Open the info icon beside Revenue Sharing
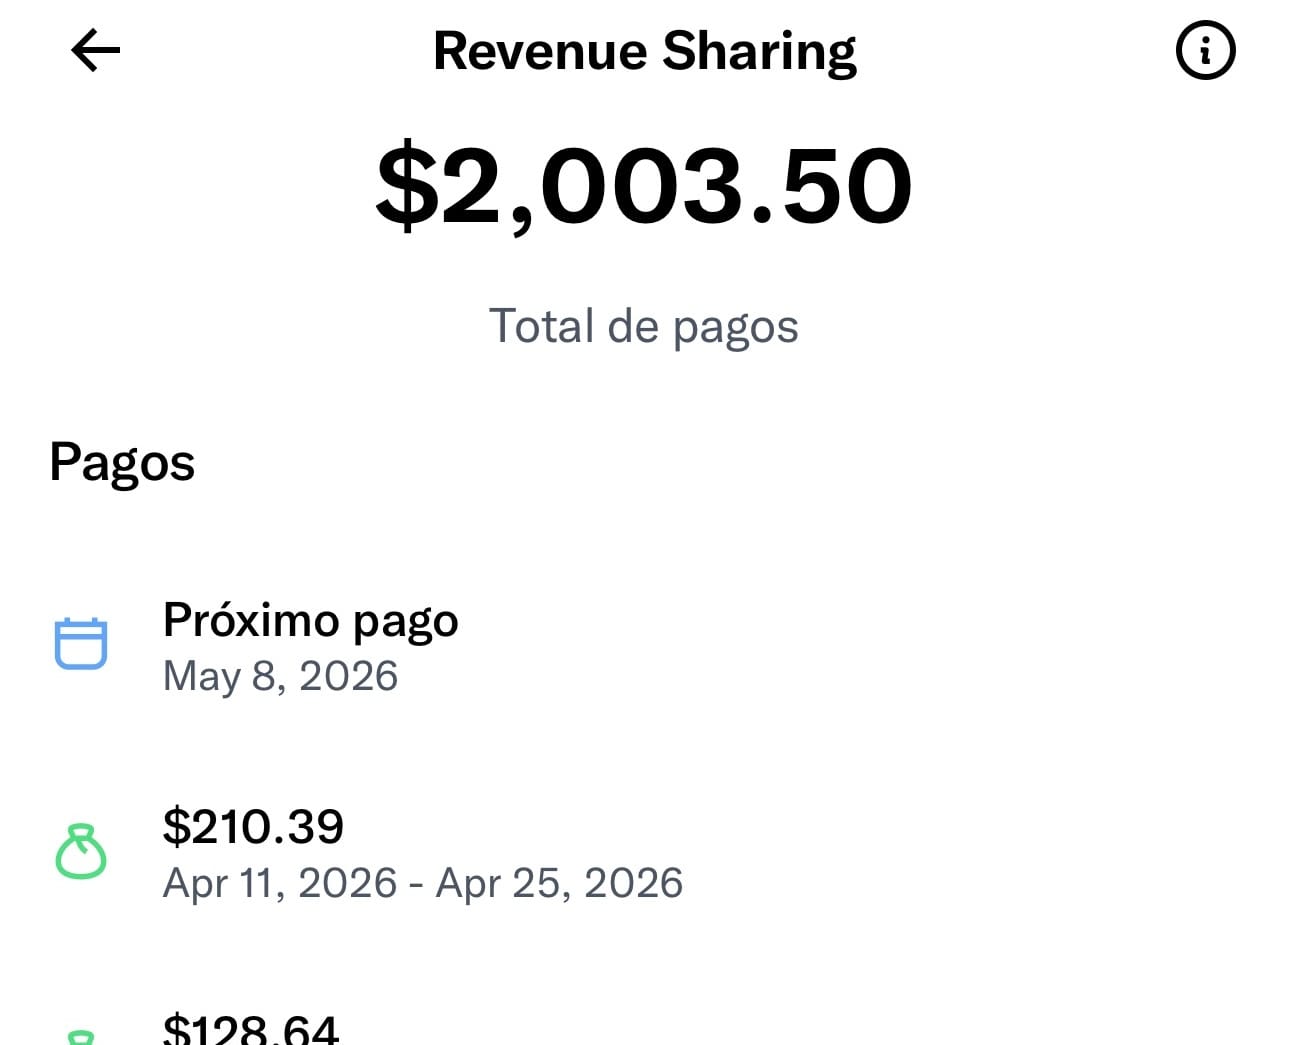The height and width of the screenshot is (1045, 1290). coord(1205,50)
